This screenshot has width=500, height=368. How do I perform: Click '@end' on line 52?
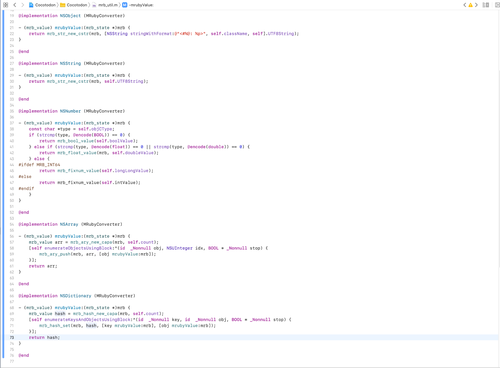click(24, 212)
